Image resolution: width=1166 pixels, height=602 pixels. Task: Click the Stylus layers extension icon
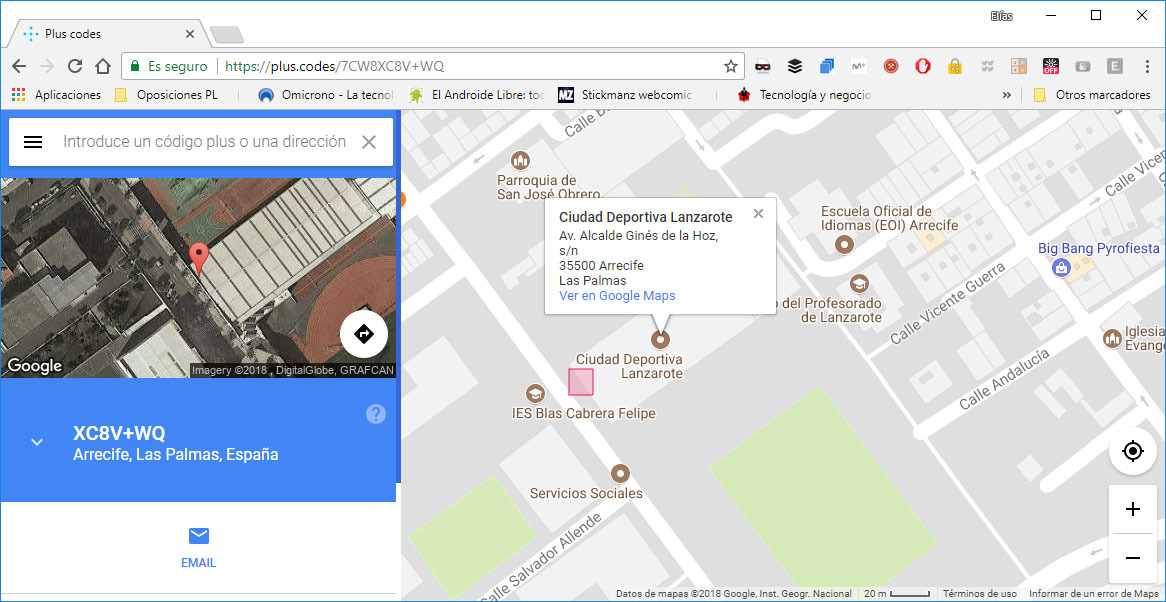pos(794,66)
